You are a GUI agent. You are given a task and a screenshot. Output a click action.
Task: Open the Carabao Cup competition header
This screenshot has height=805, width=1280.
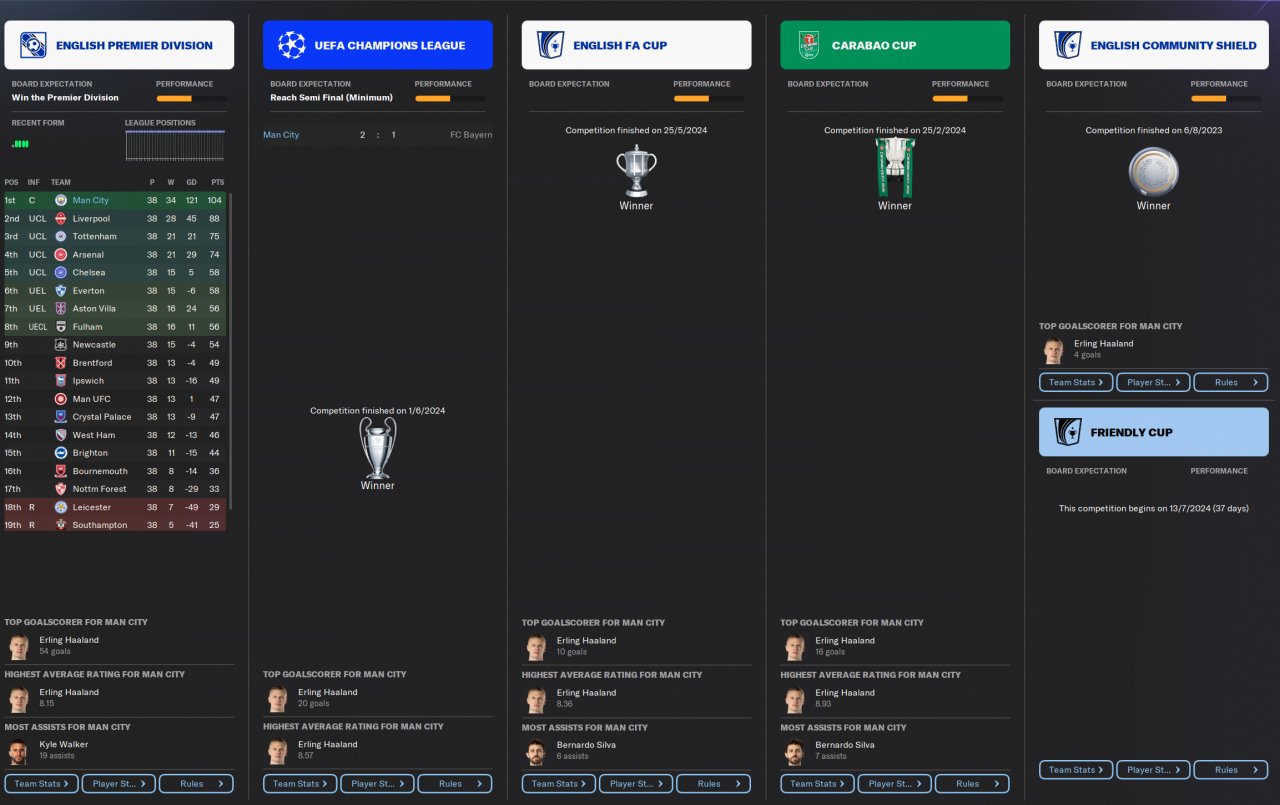[895, 45]
